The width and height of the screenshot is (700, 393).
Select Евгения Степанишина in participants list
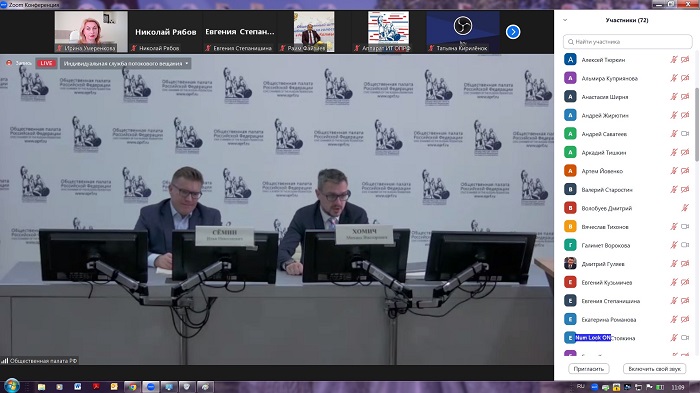[x=627, y=301]
